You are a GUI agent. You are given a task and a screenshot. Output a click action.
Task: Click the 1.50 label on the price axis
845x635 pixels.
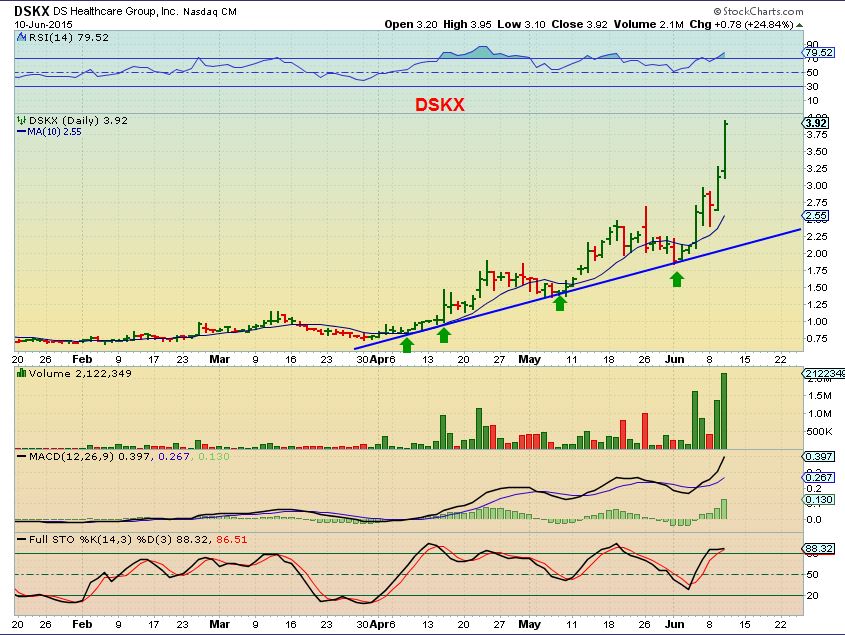click(x=816, y=287)
